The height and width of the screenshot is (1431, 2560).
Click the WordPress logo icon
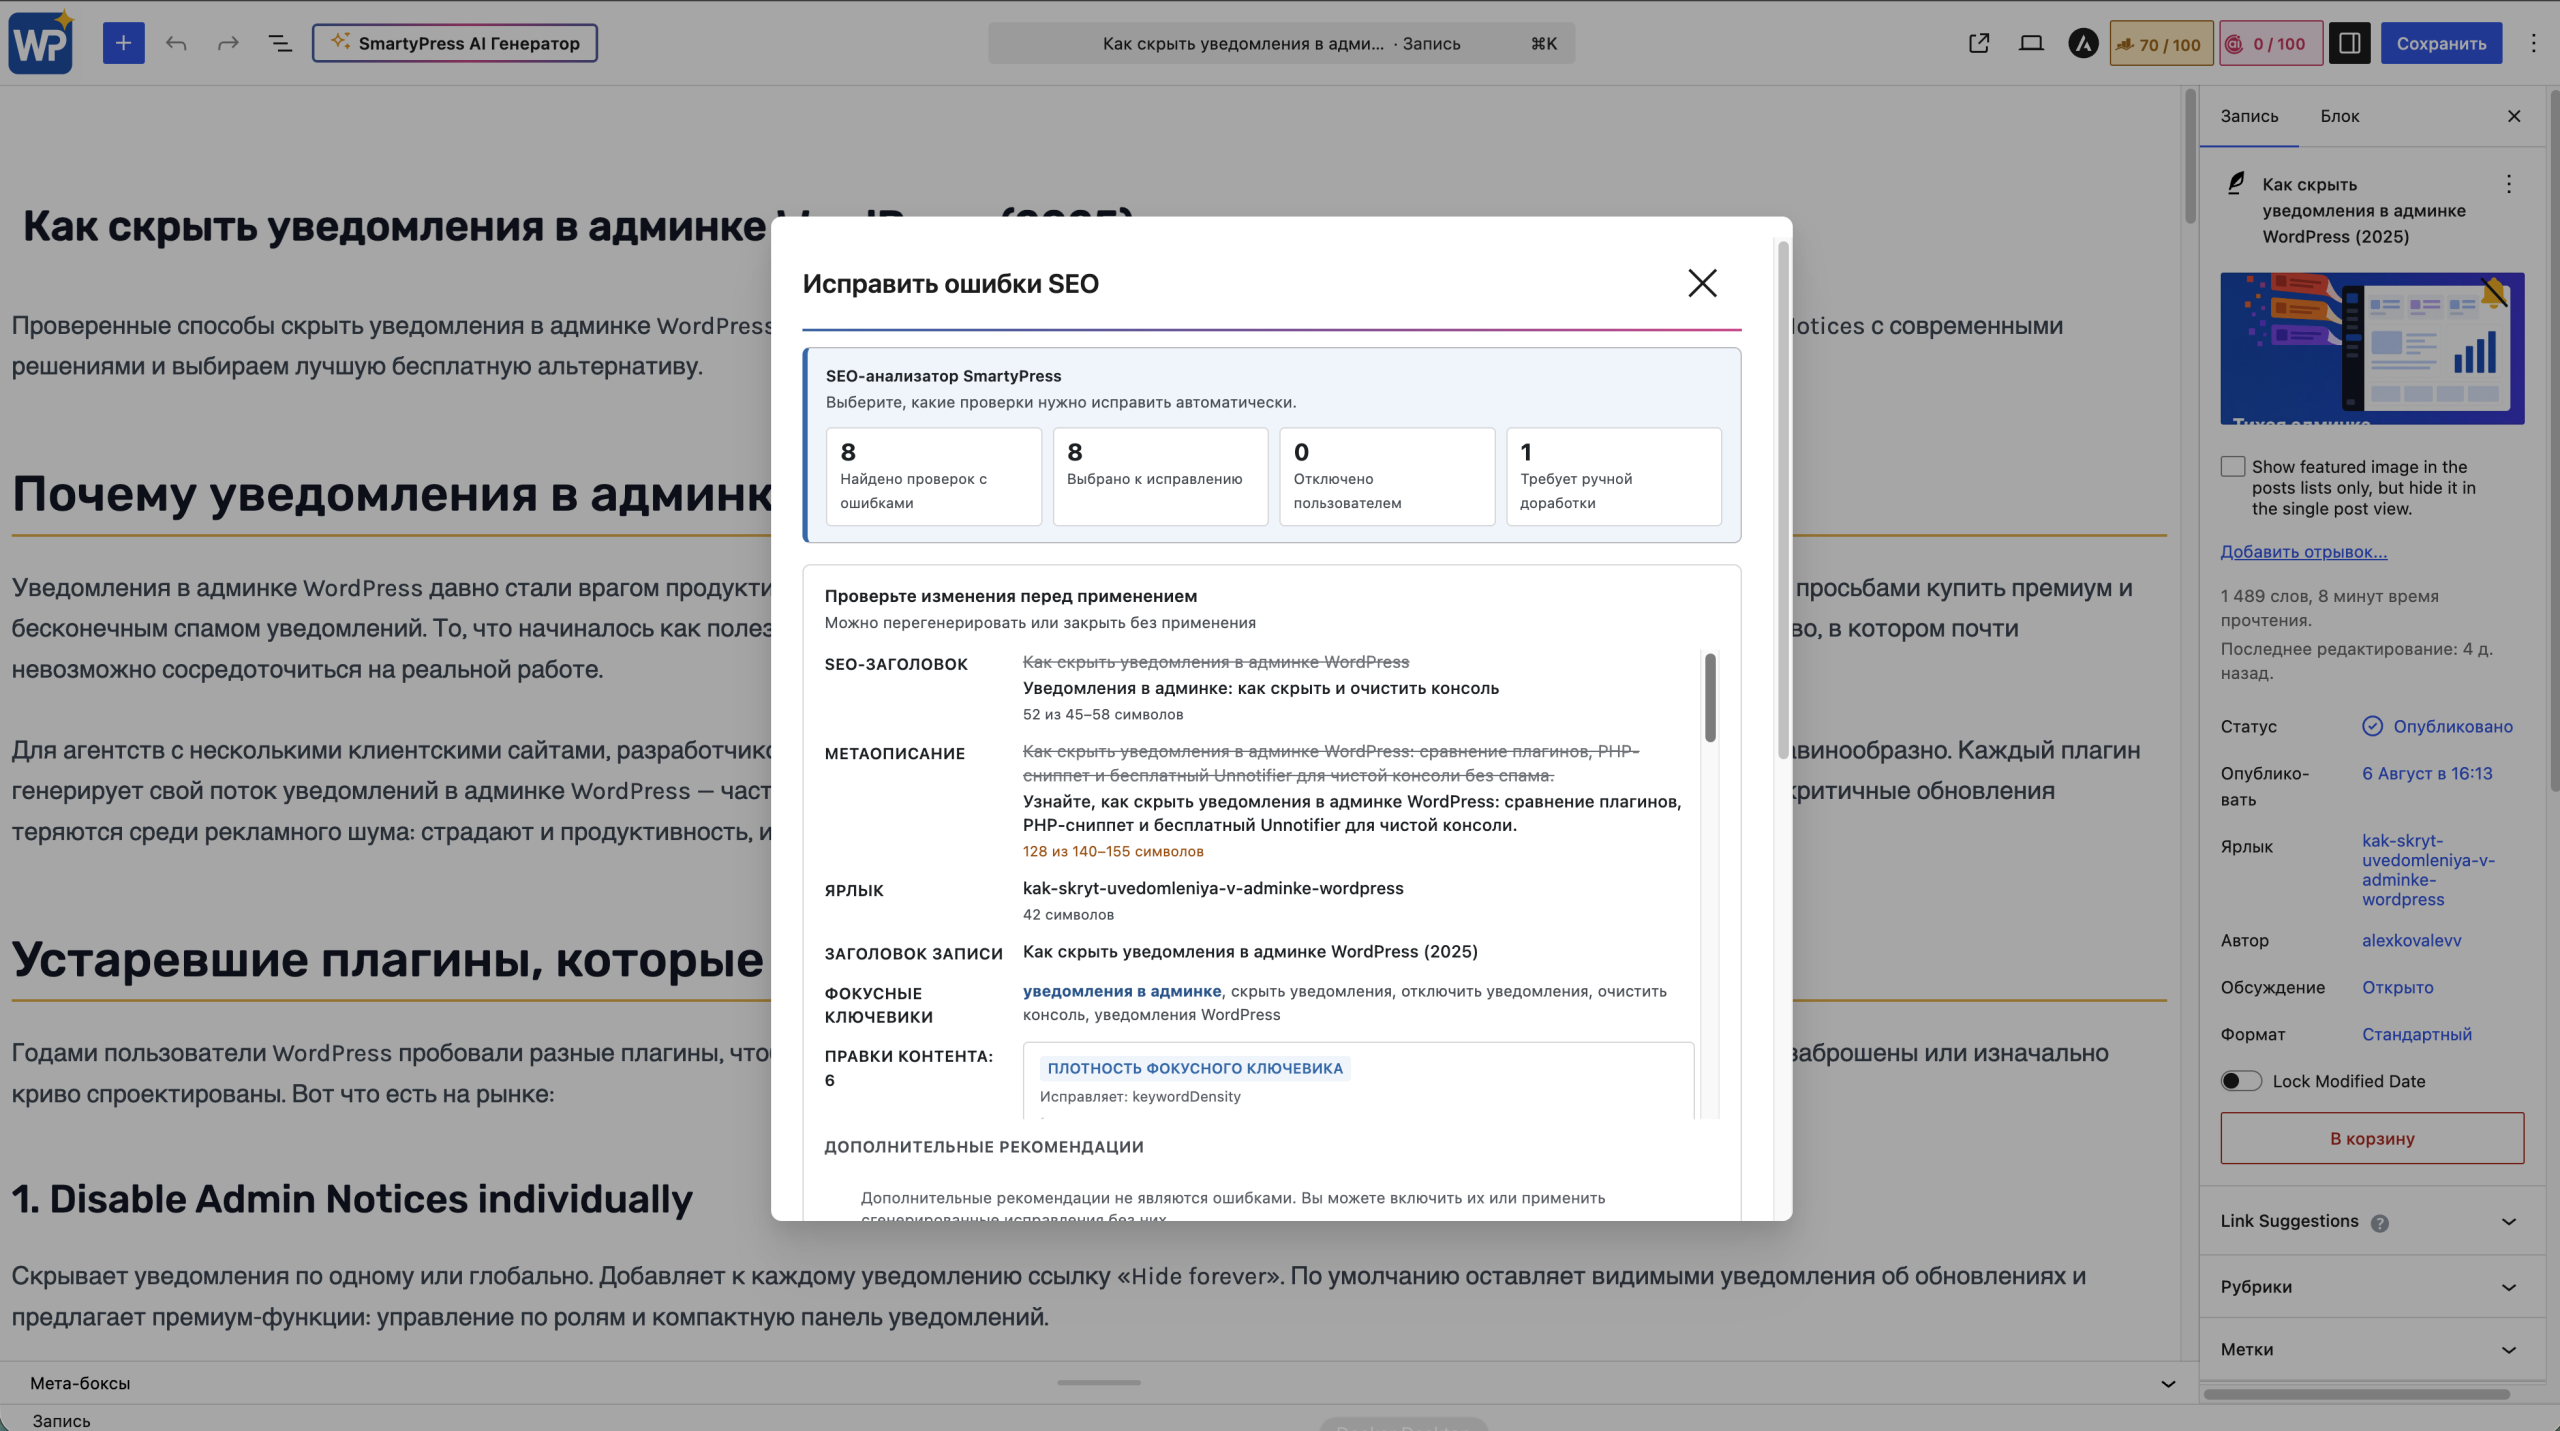click(41, 43)
